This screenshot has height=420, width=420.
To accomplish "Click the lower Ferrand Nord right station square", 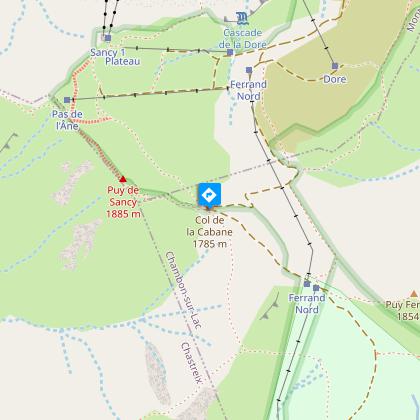I will (316, 288).
